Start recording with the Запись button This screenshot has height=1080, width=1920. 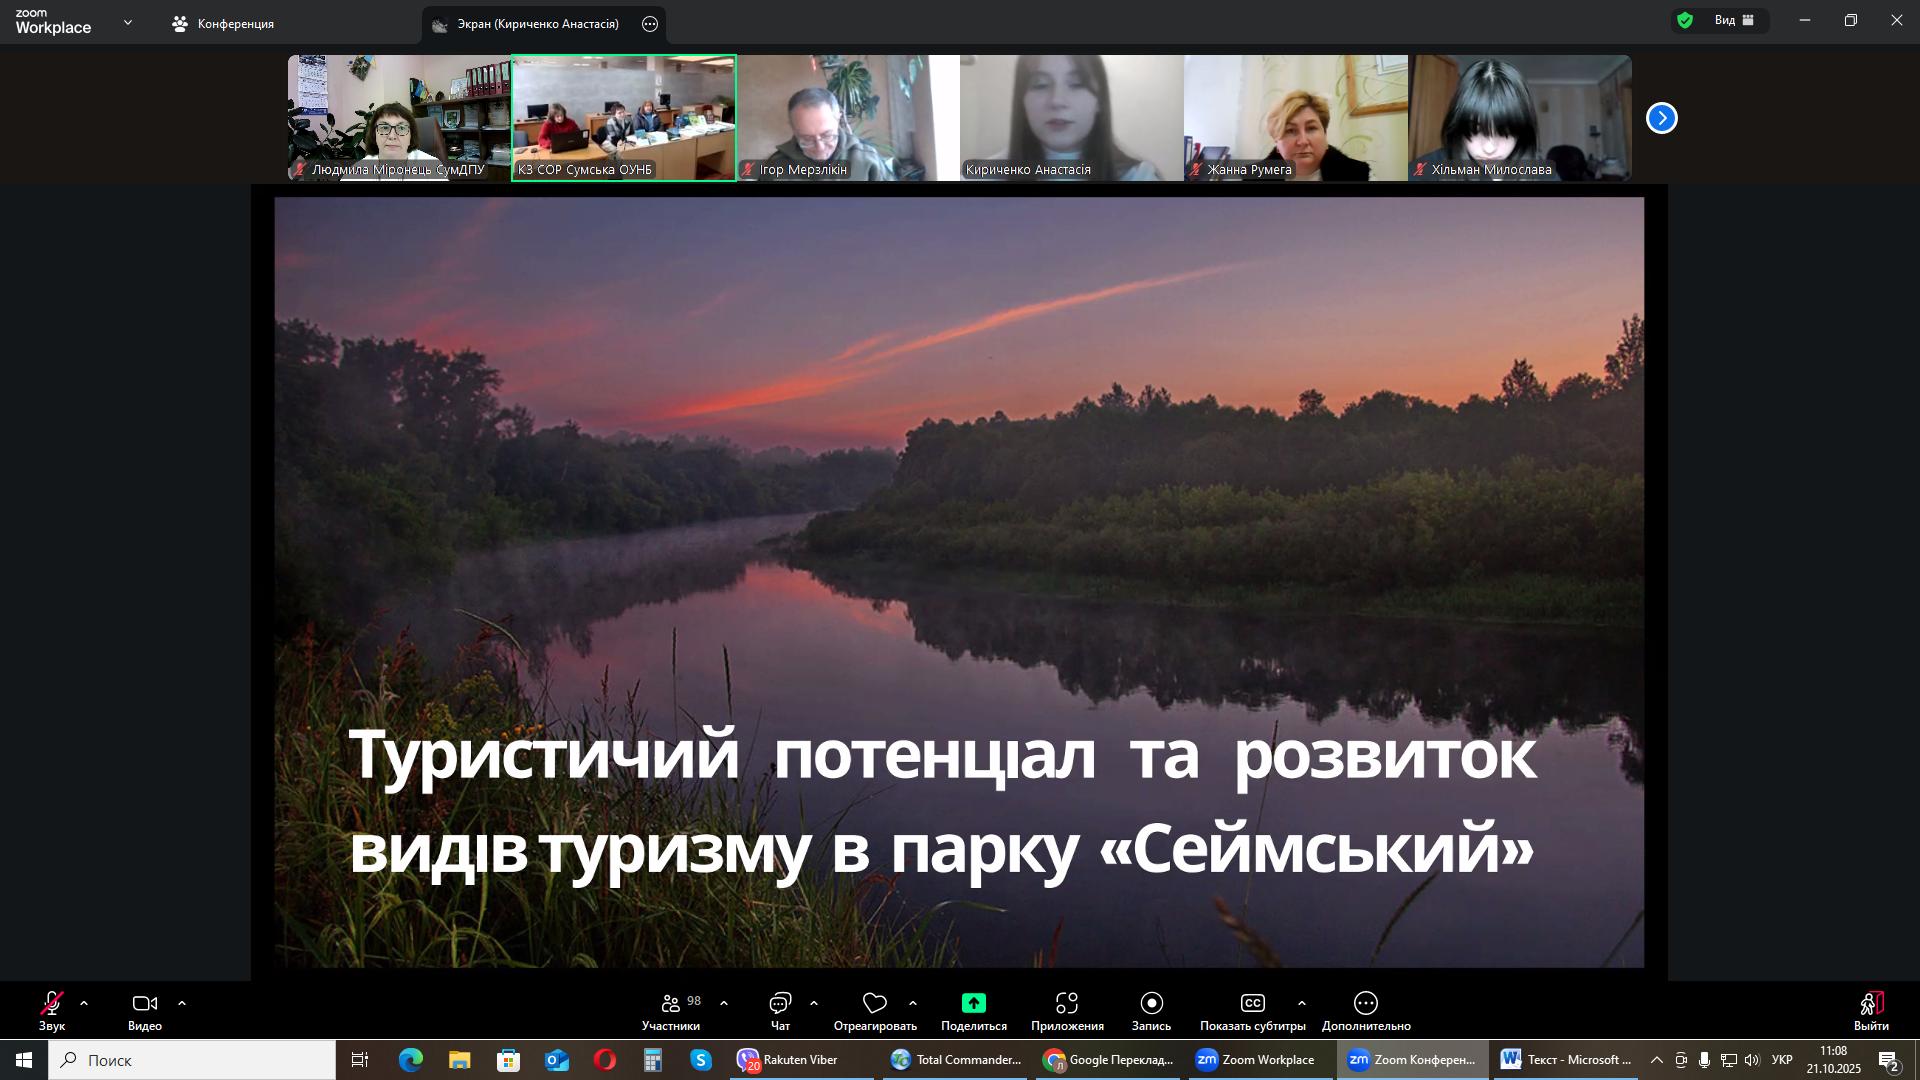pos(1151,1004)
